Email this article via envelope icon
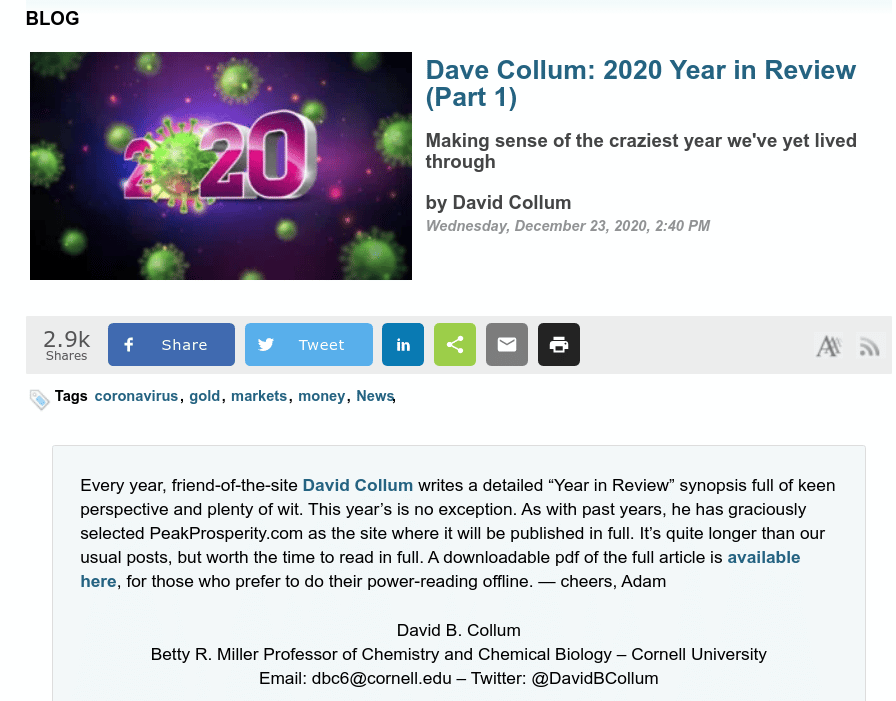 [x=507, y=345]
